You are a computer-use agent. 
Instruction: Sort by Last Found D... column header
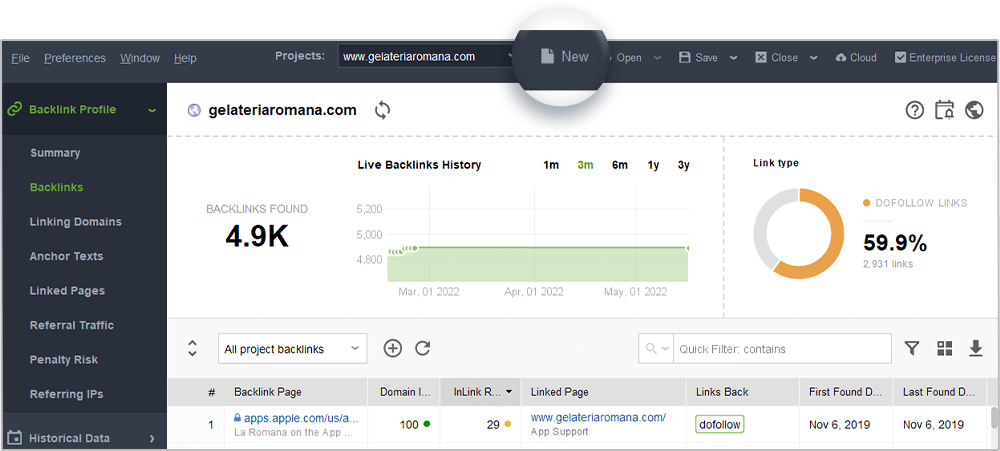(x=940, y=392)
